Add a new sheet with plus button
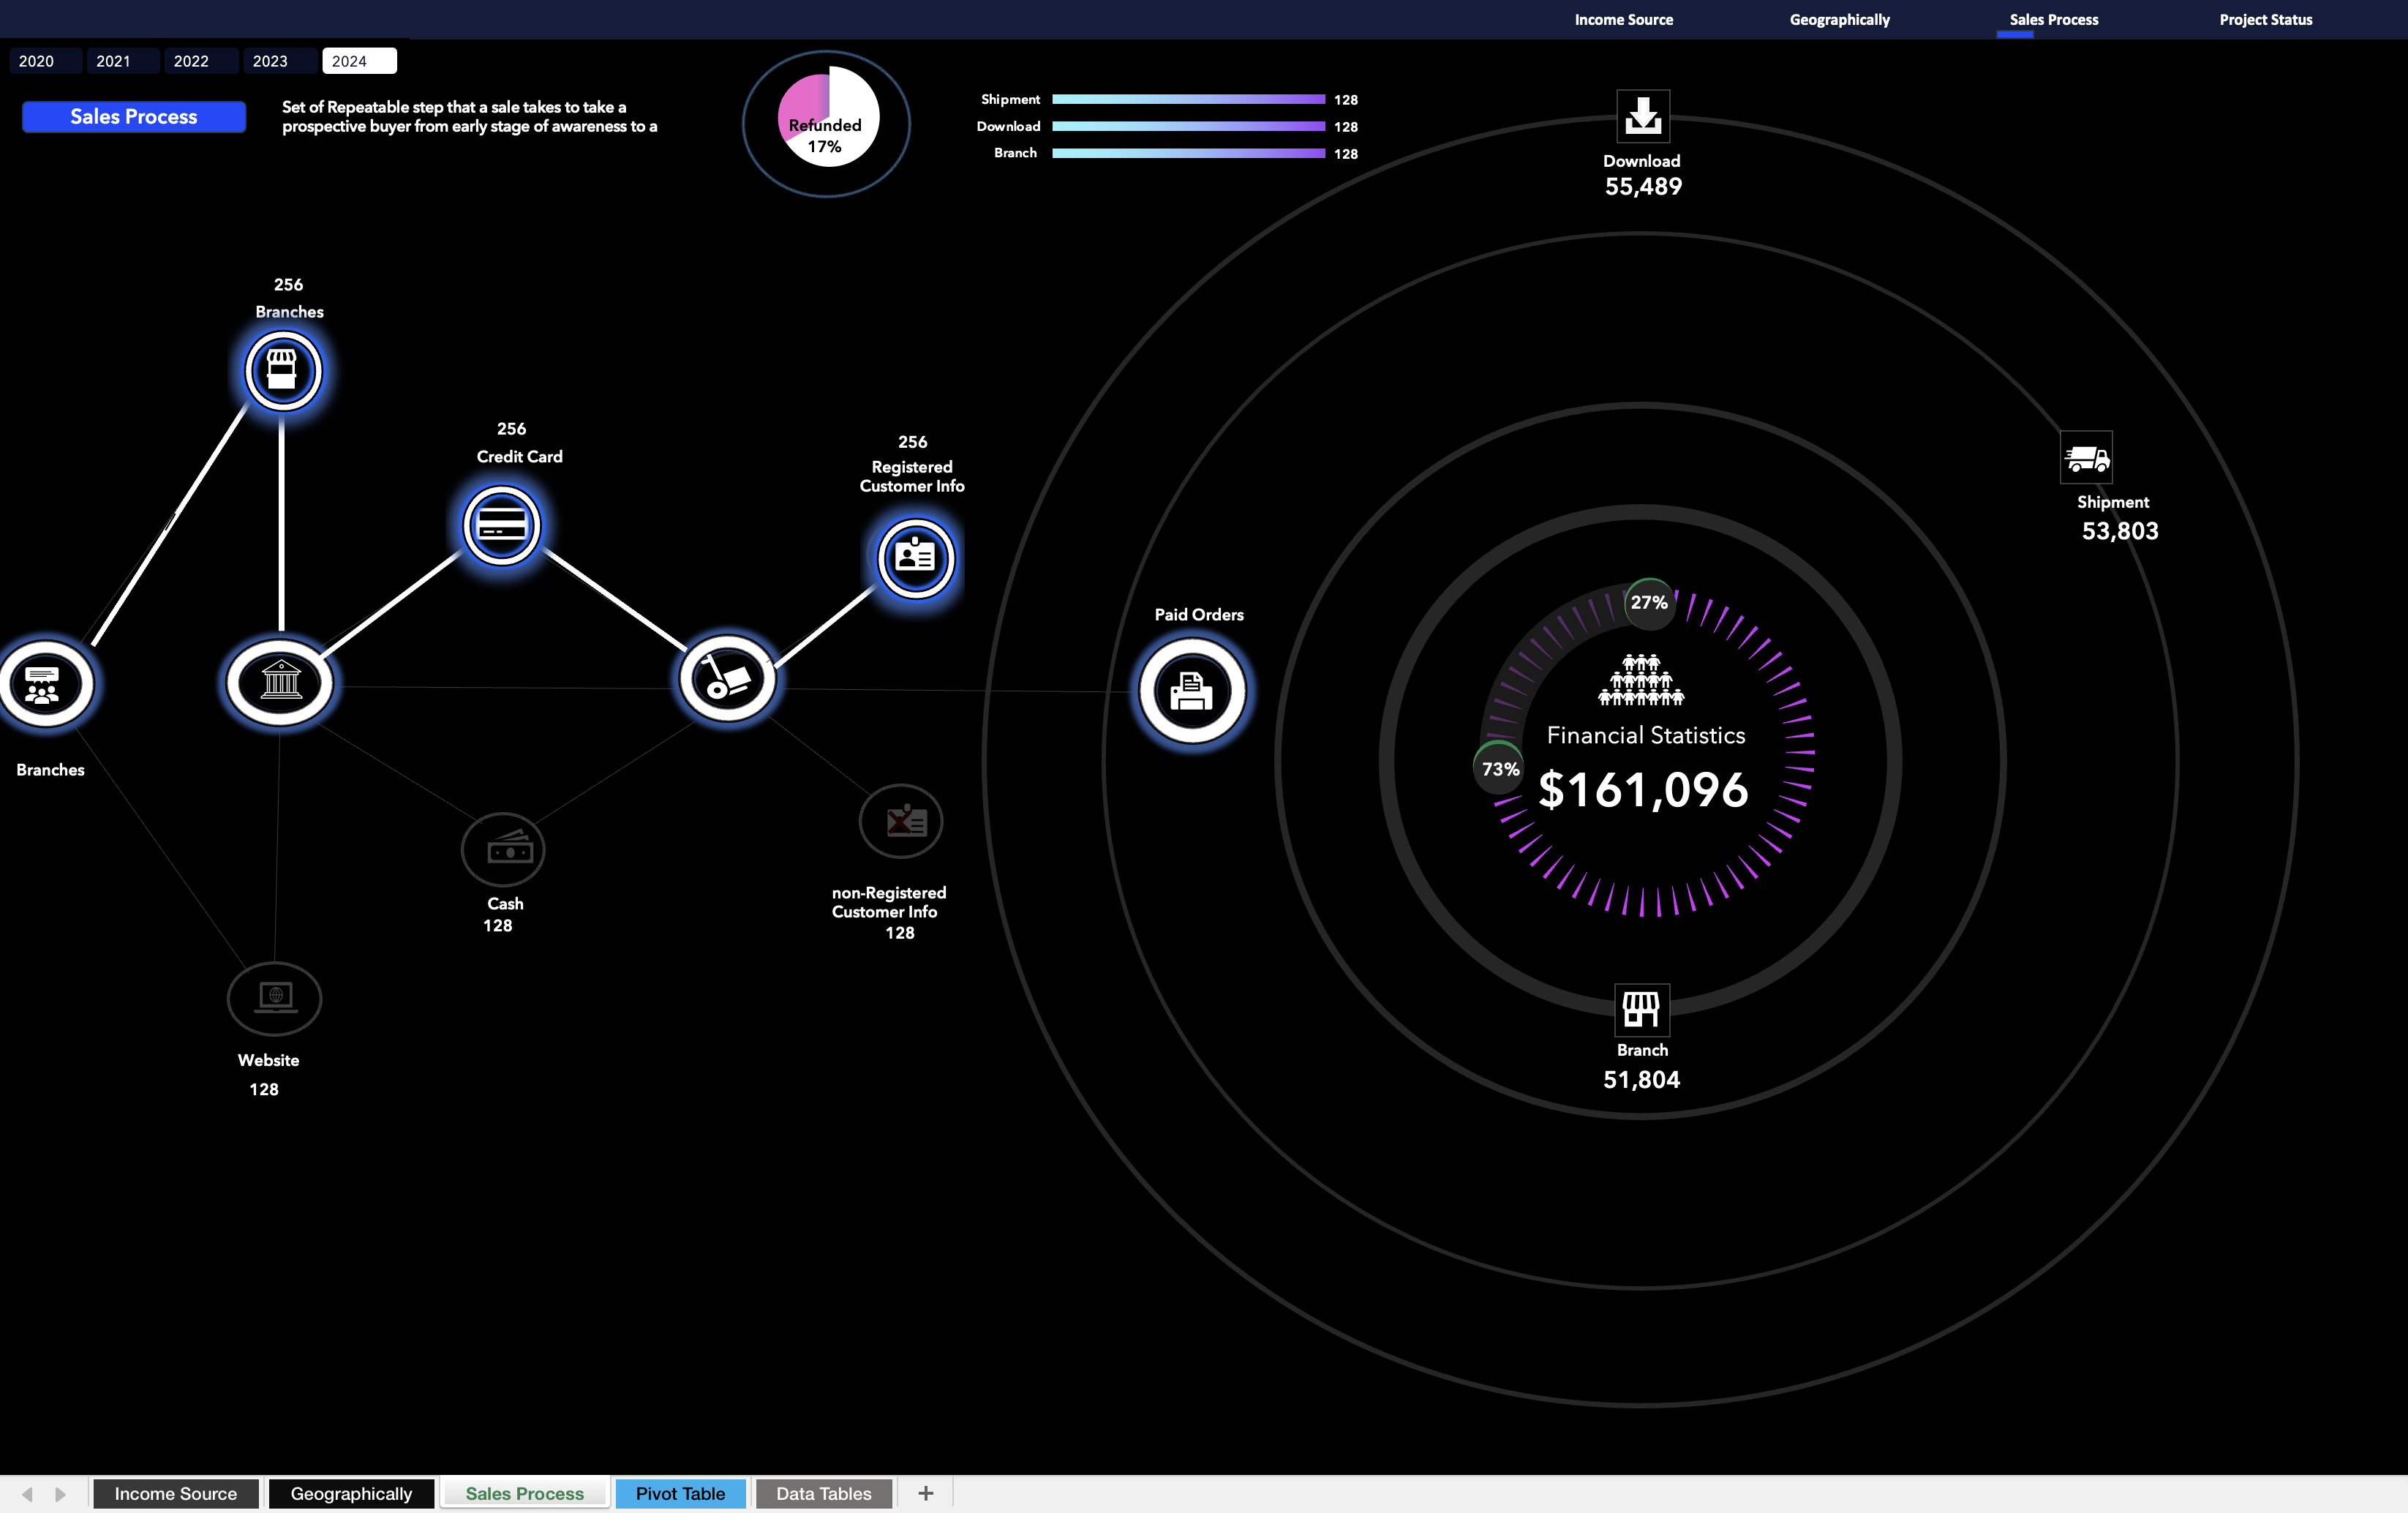The width and height of the screenshot is (2408, 1513). (925, 1493)
